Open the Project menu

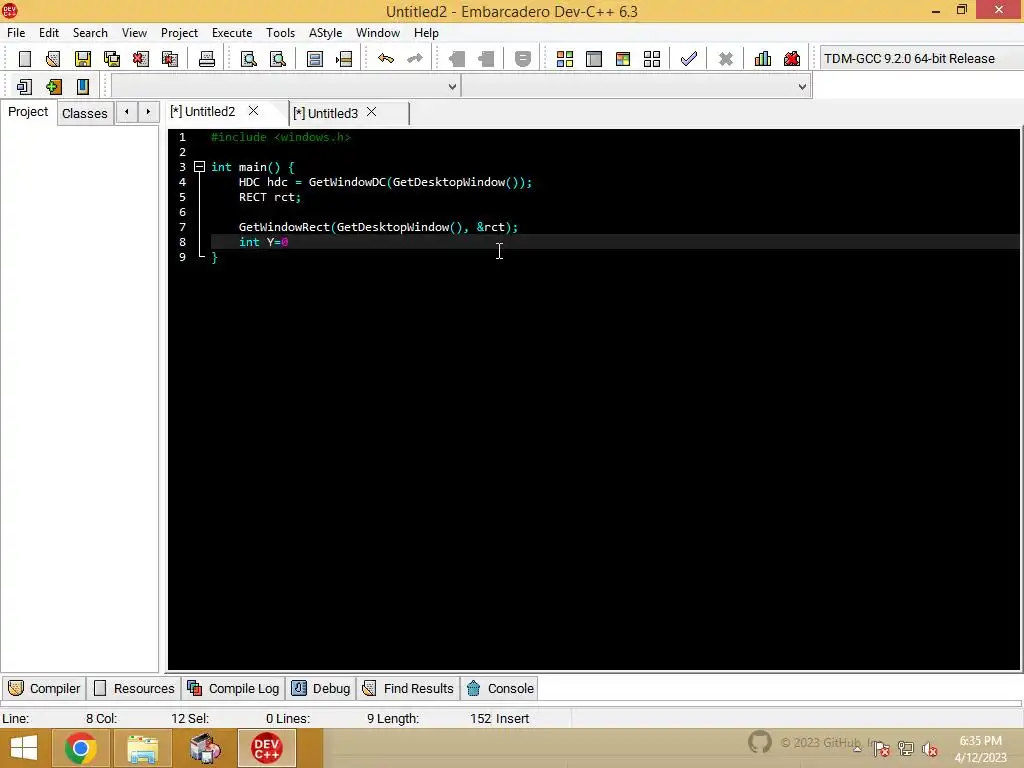click(180, 33)
